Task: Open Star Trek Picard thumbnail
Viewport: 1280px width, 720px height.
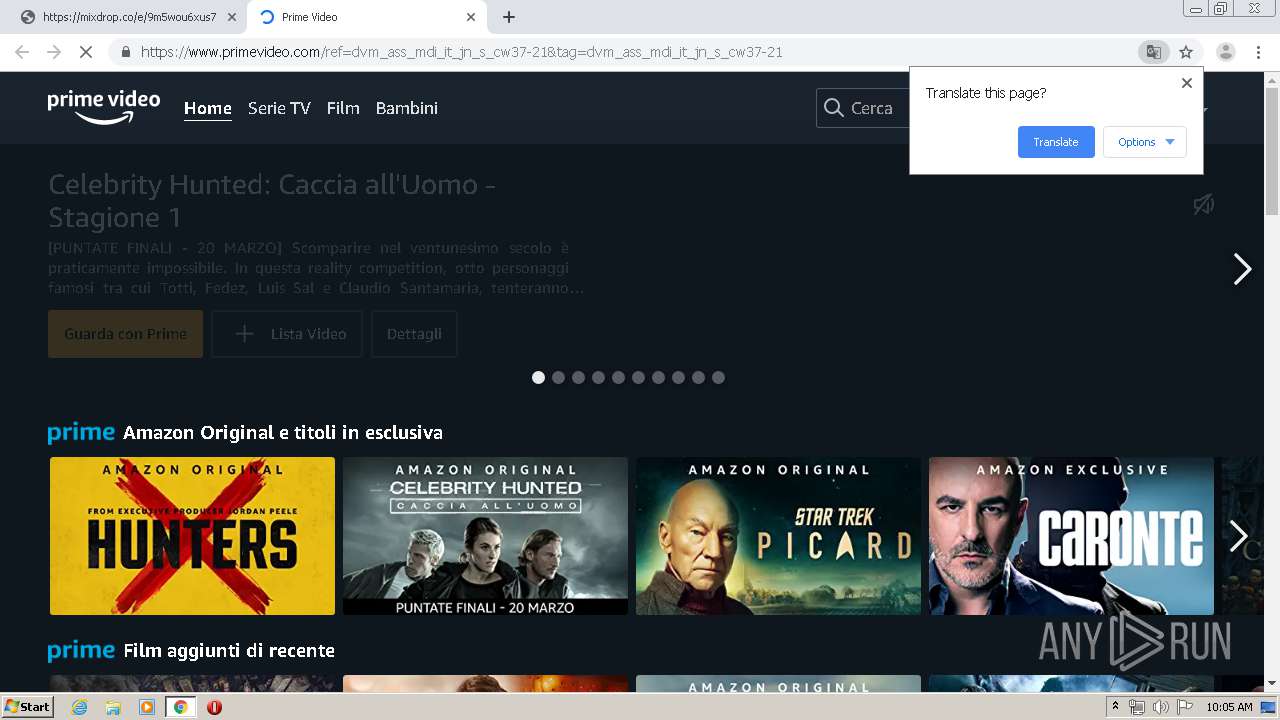Action: click(778, 536)
